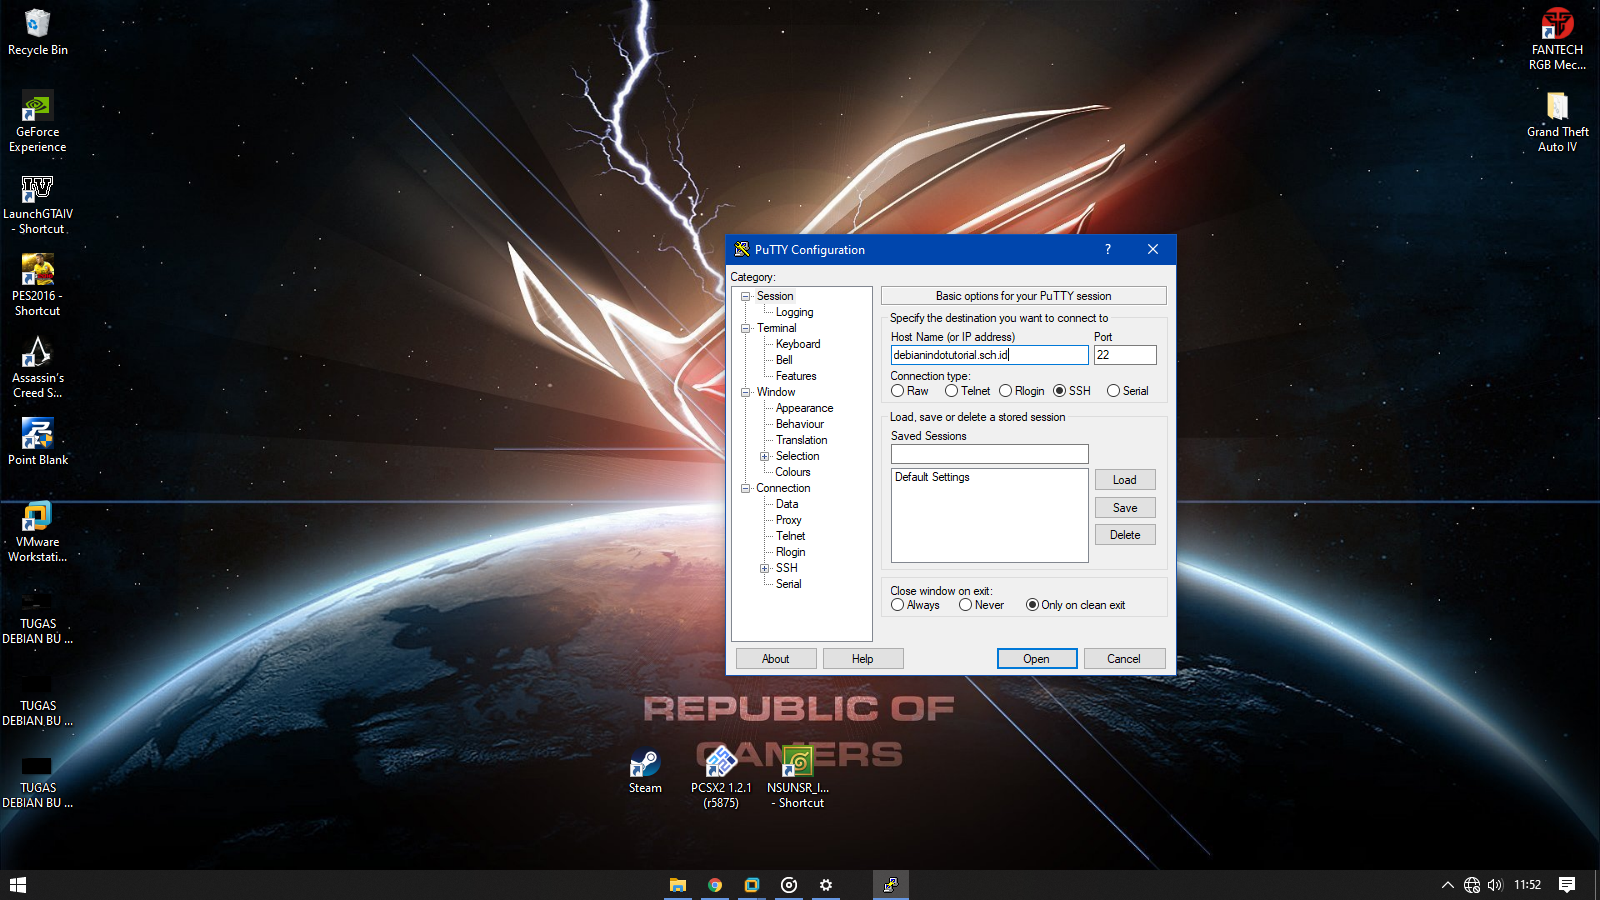Launch Steam from the desktop

643,765
